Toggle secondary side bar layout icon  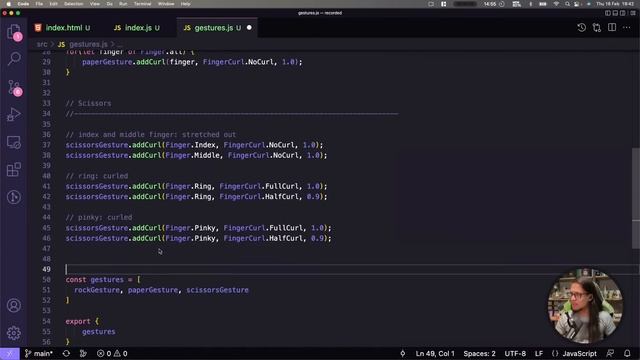622,13
